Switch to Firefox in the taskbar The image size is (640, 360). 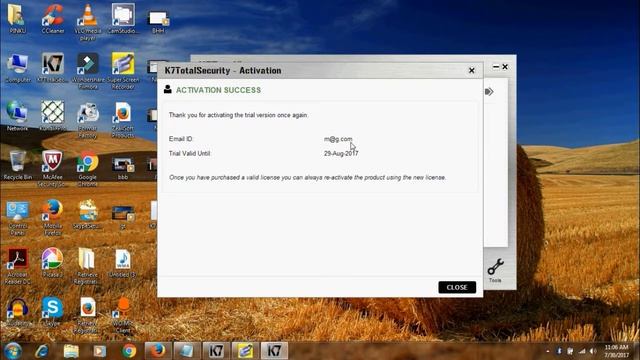point(158,351)
